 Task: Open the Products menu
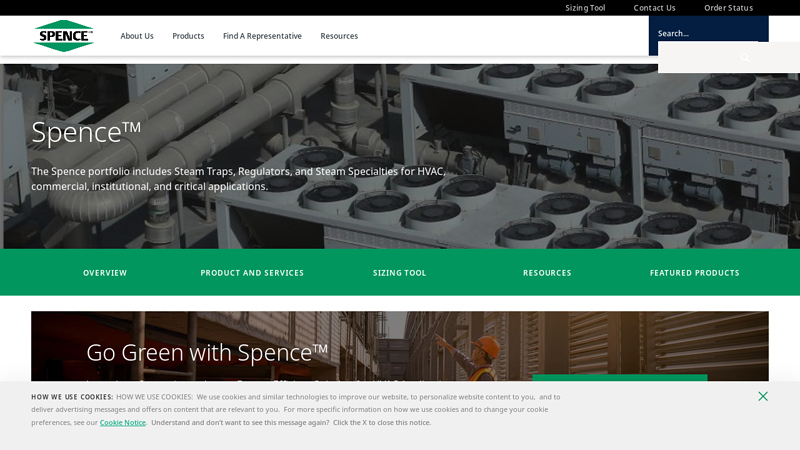pyautogui.click(x=188, y=36)
